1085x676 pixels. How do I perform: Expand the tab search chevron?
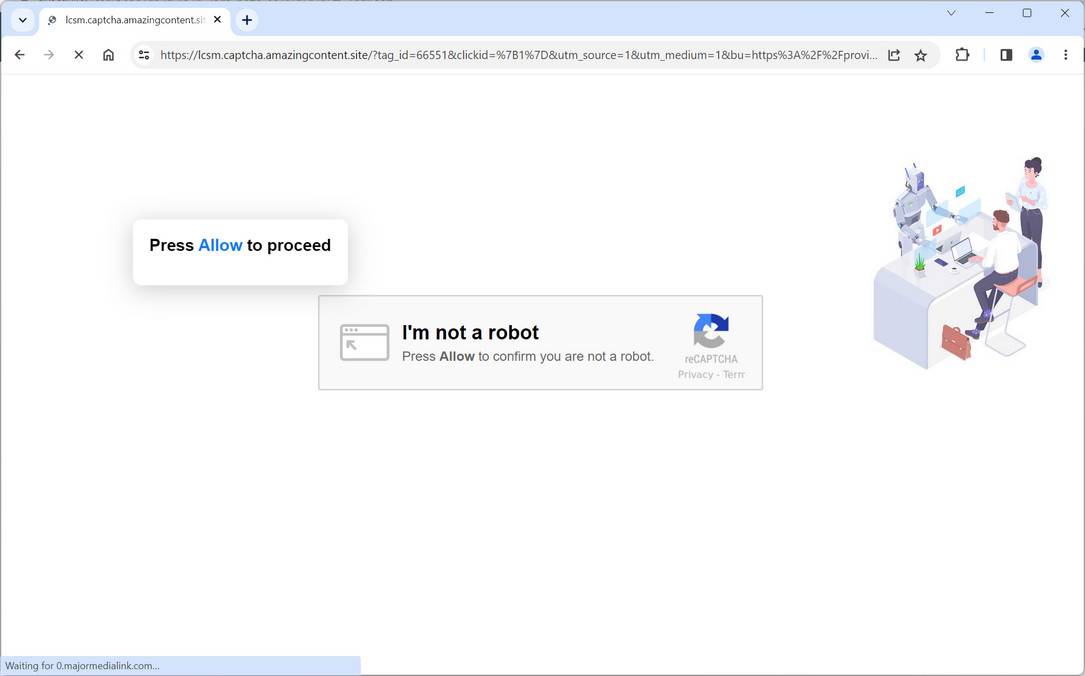pyautogui.click(x=22, y=19)
